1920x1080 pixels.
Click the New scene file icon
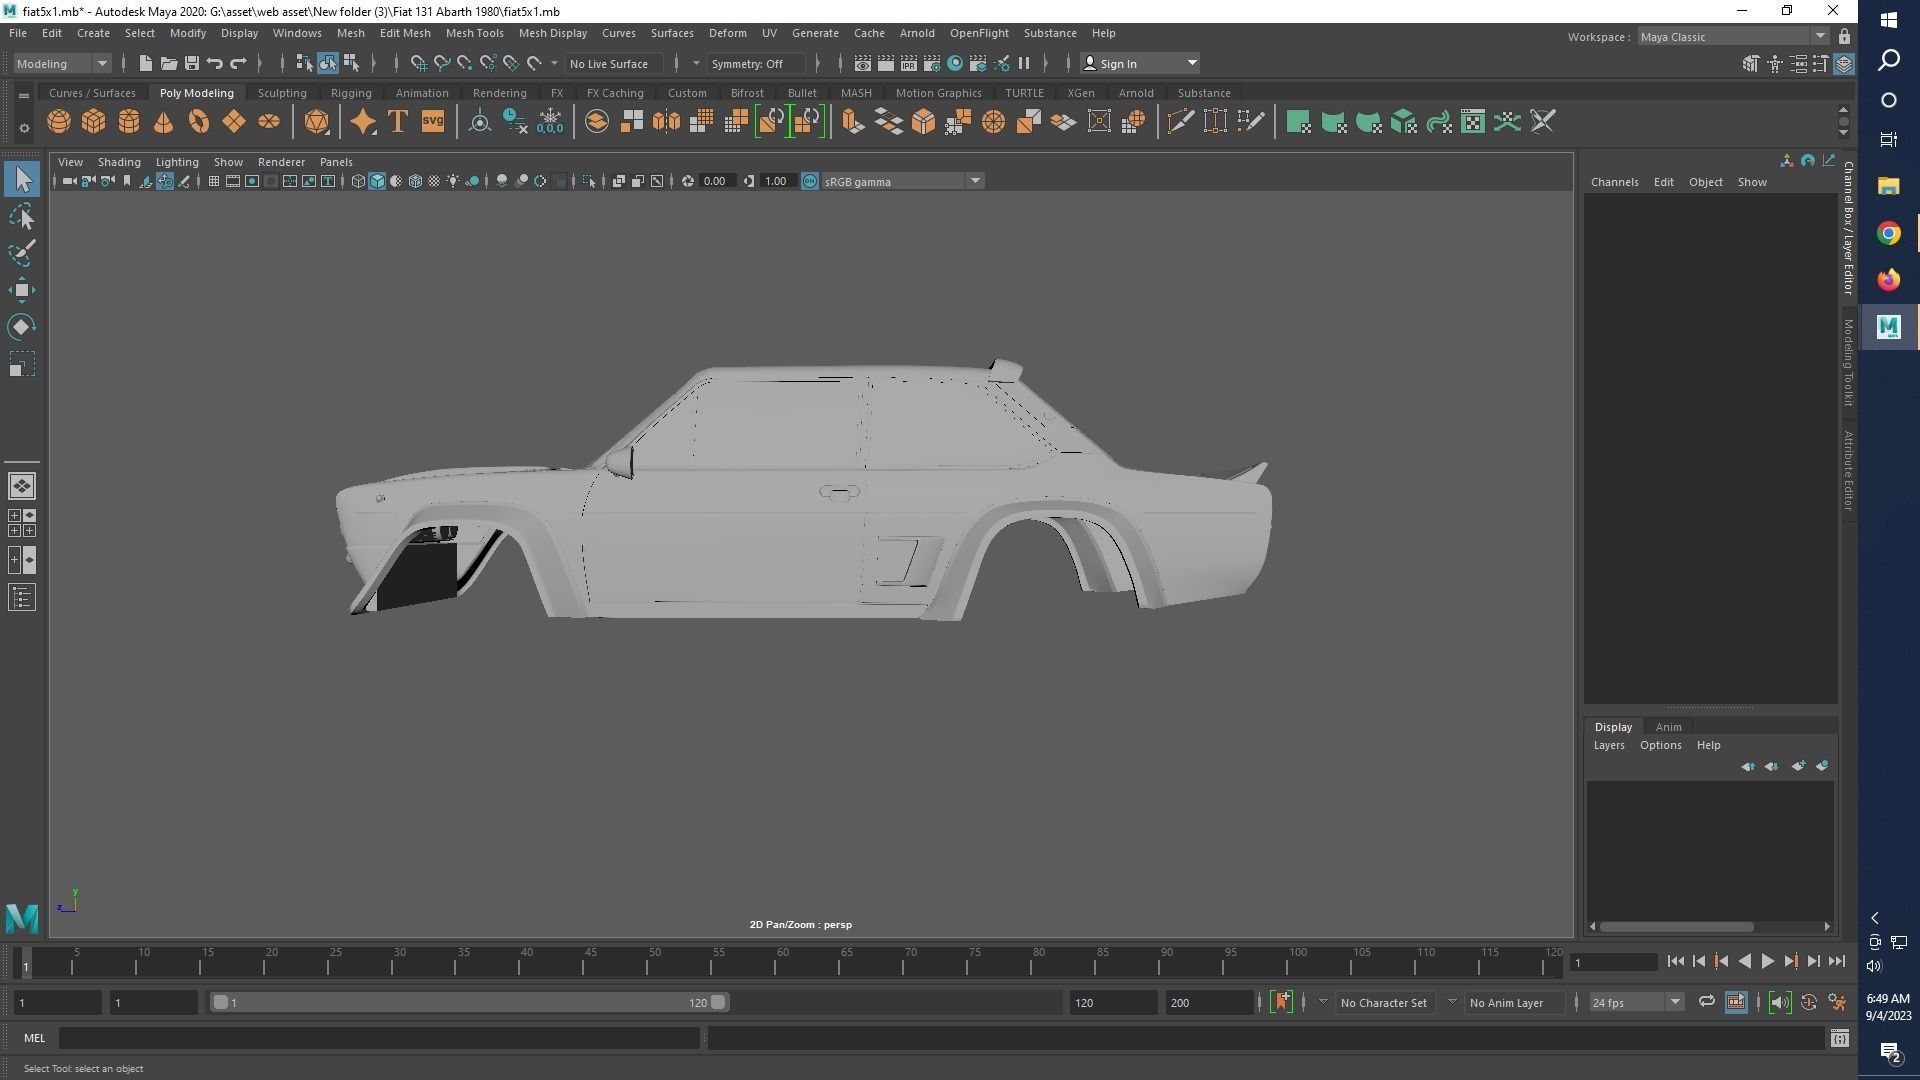pos(146,64)
